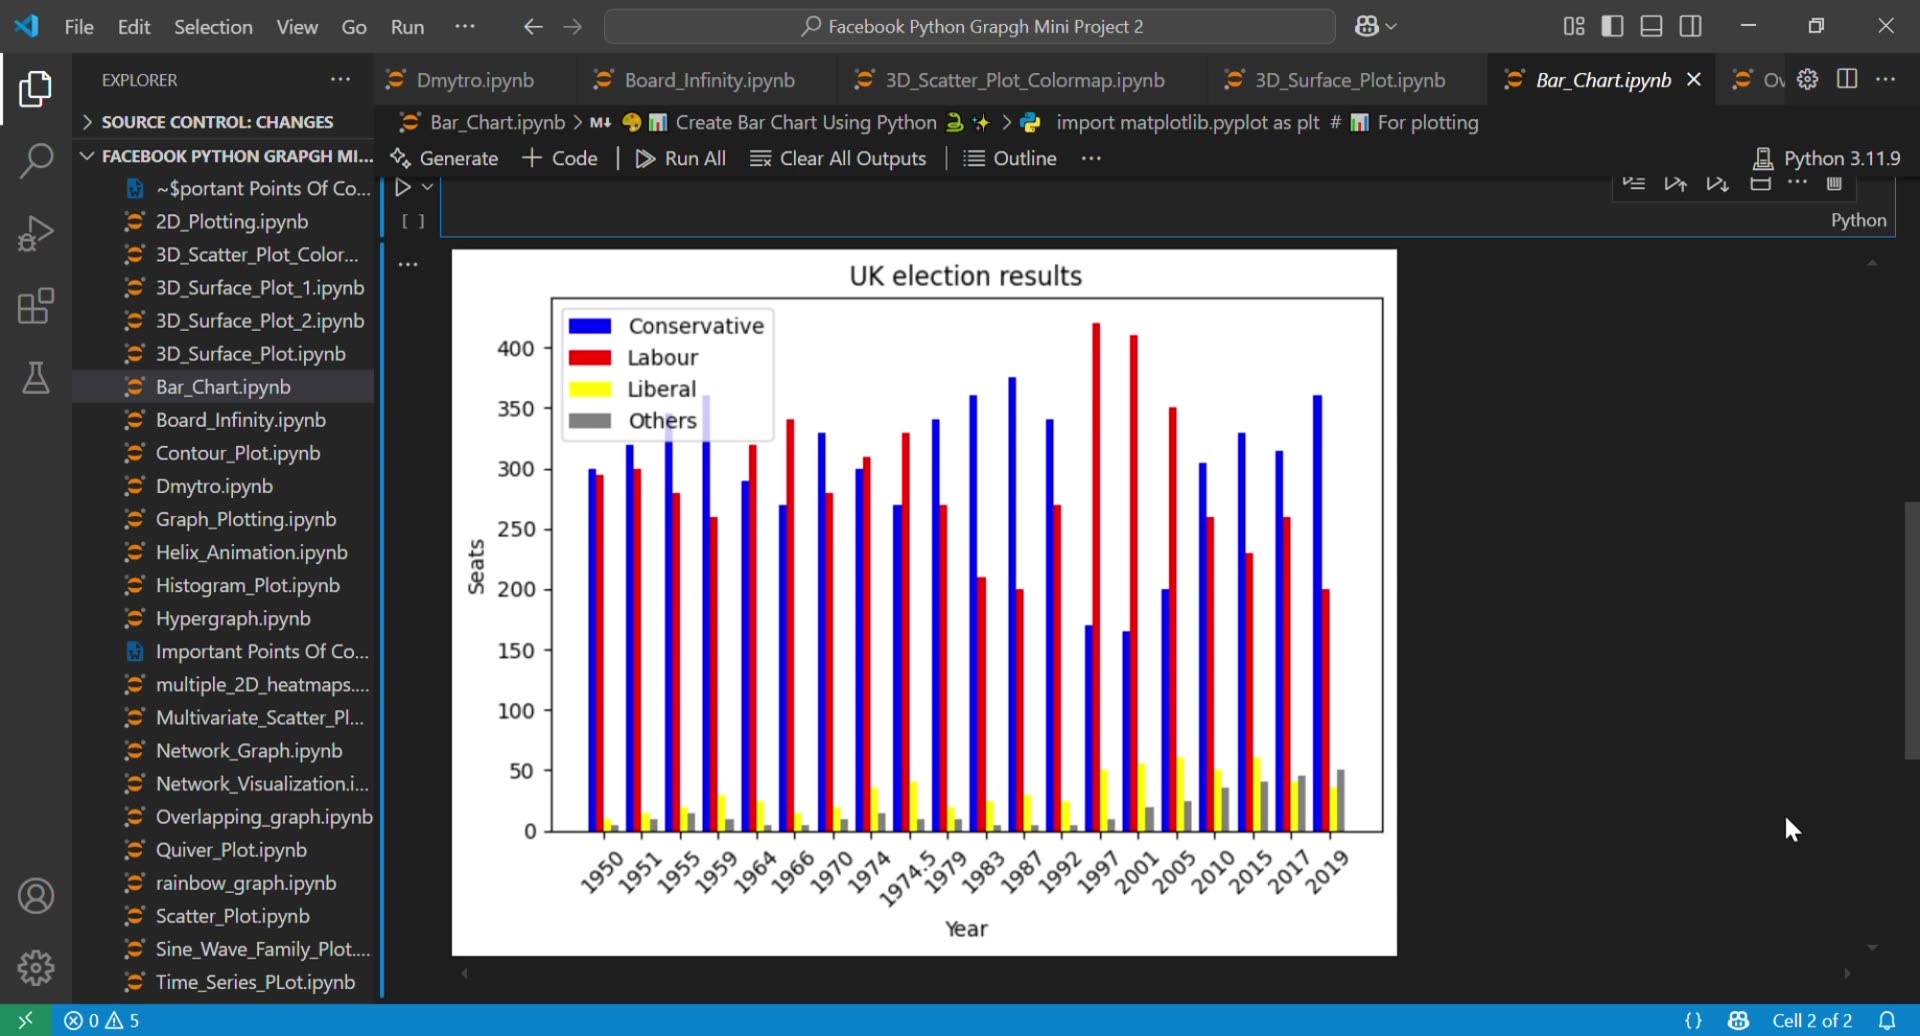Switch to the 3D_Scatter_Plot_Colormap.ipynb tab
Viewport: 1920px width, 1036px height.
1023,80
